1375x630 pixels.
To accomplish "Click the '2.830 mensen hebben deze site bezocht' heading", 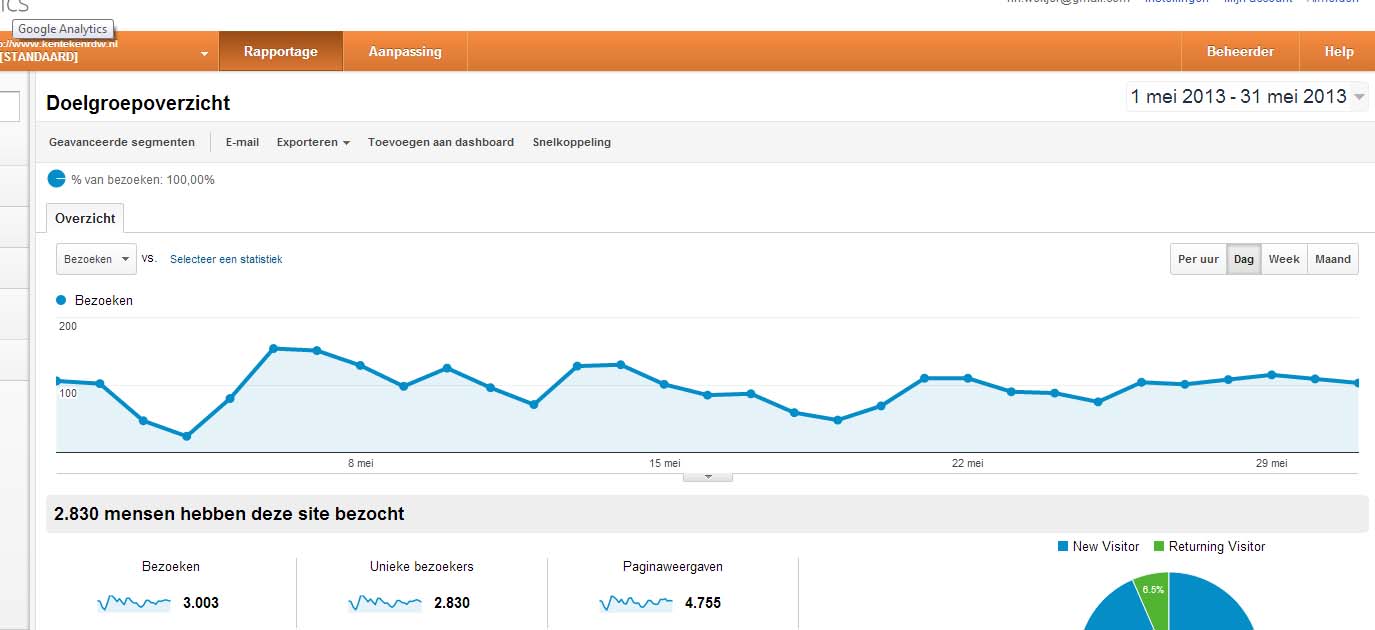I will click(x=229, y=514).
